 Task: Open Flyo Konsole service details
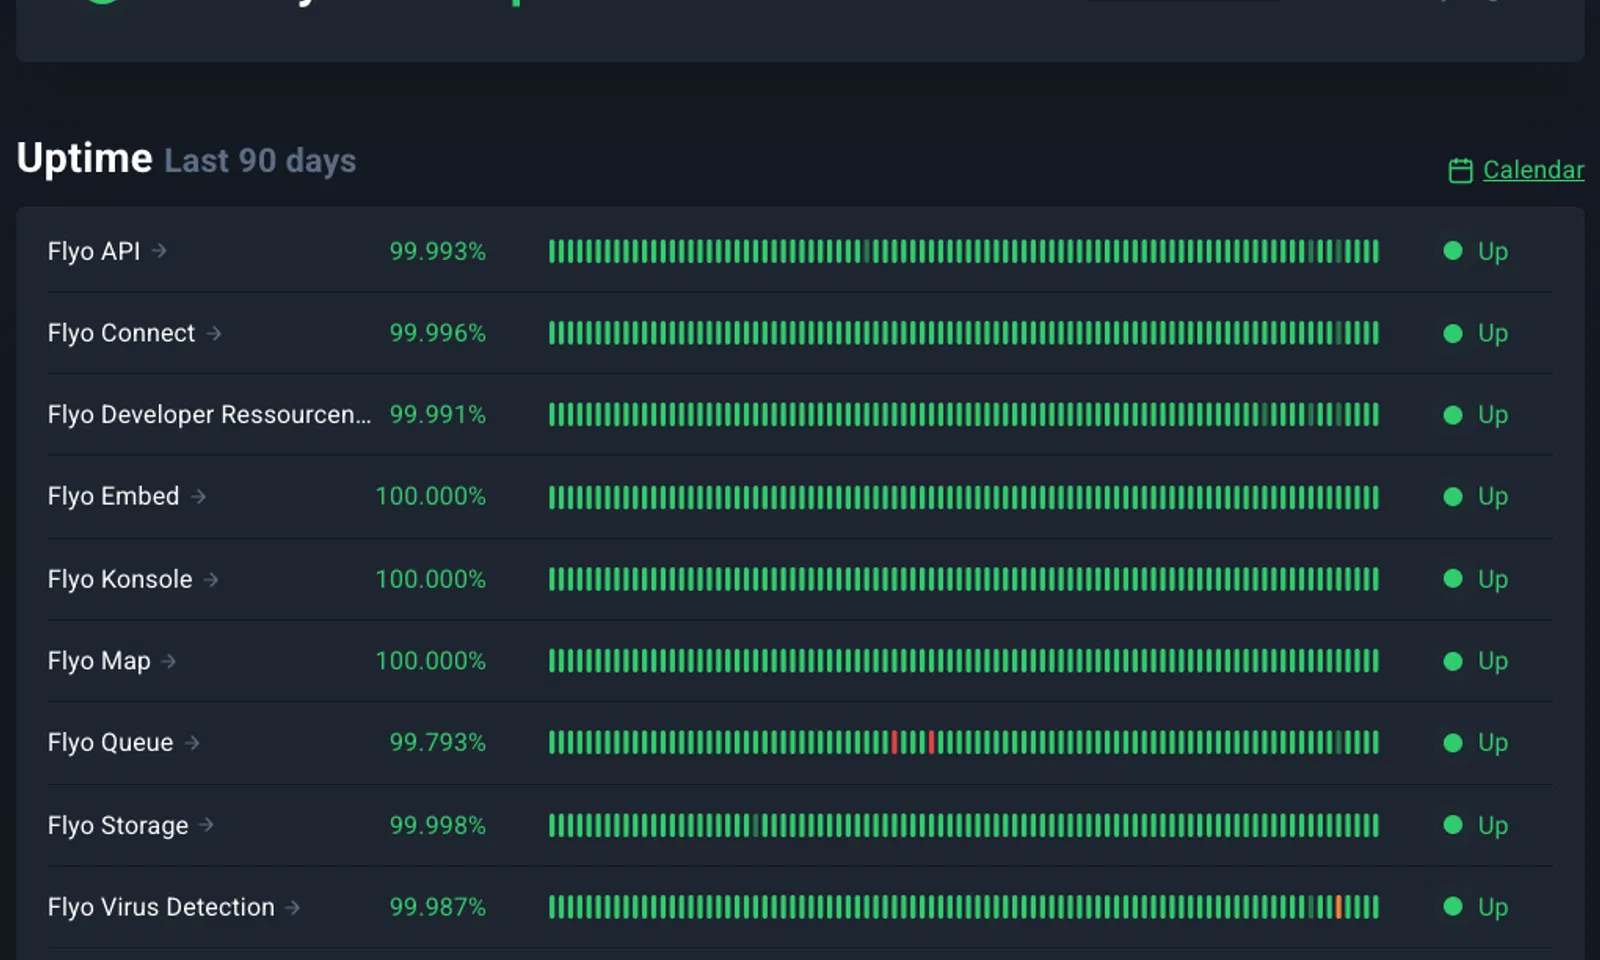(120, 579)
